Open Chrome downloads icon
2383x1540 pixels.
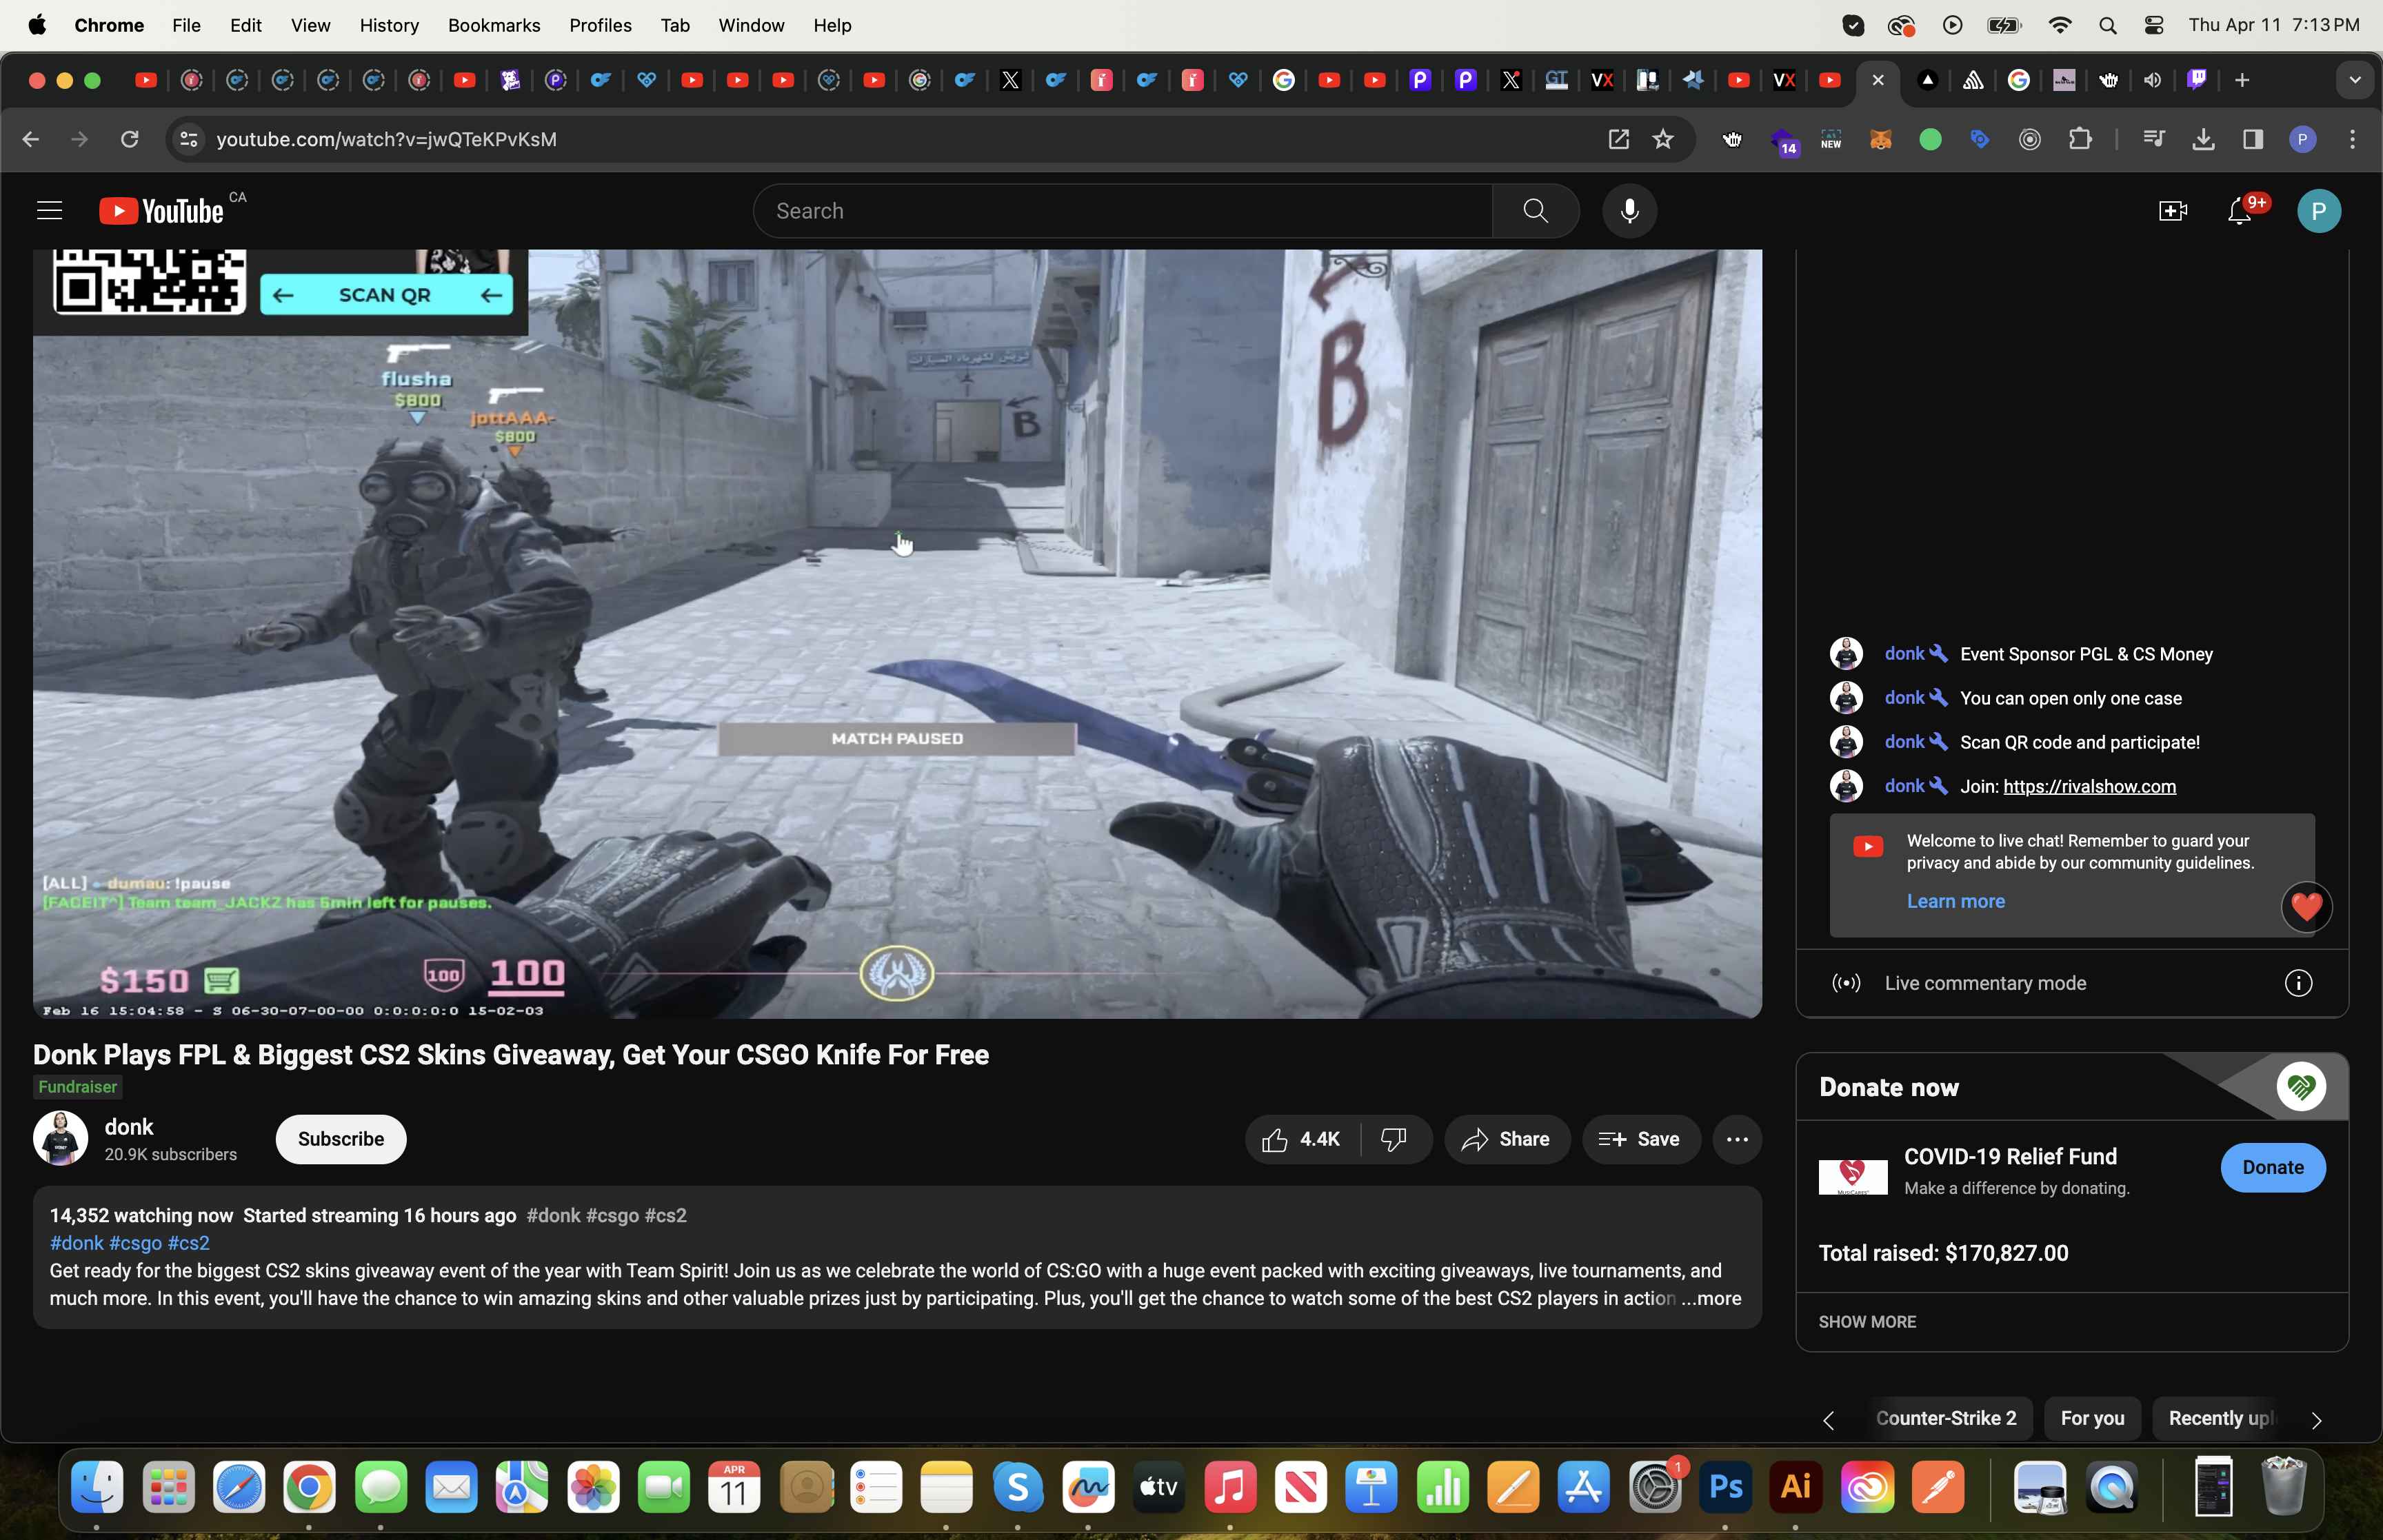click(x=2203, y=139)
